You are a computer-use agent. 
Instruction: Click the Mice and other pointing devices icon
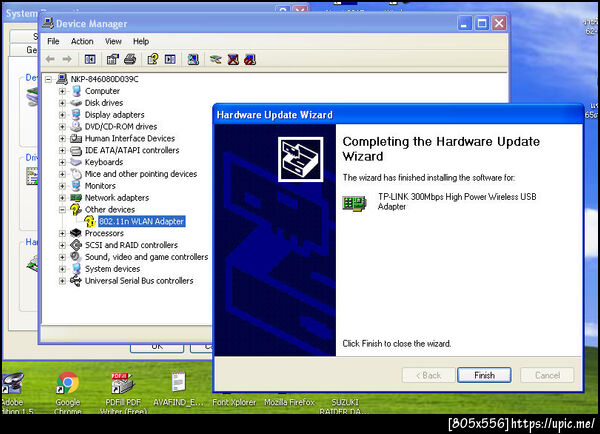point(76,174)
